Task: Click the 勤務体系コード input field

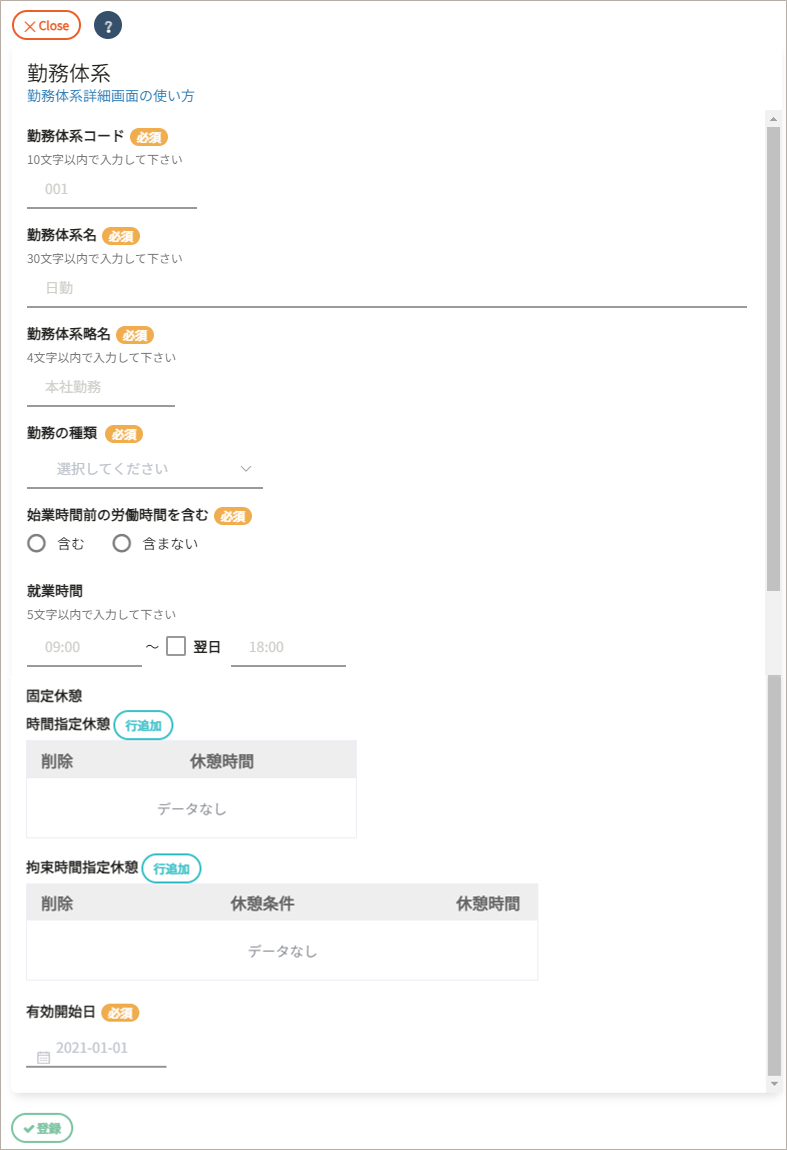Action: click(112, 189)
